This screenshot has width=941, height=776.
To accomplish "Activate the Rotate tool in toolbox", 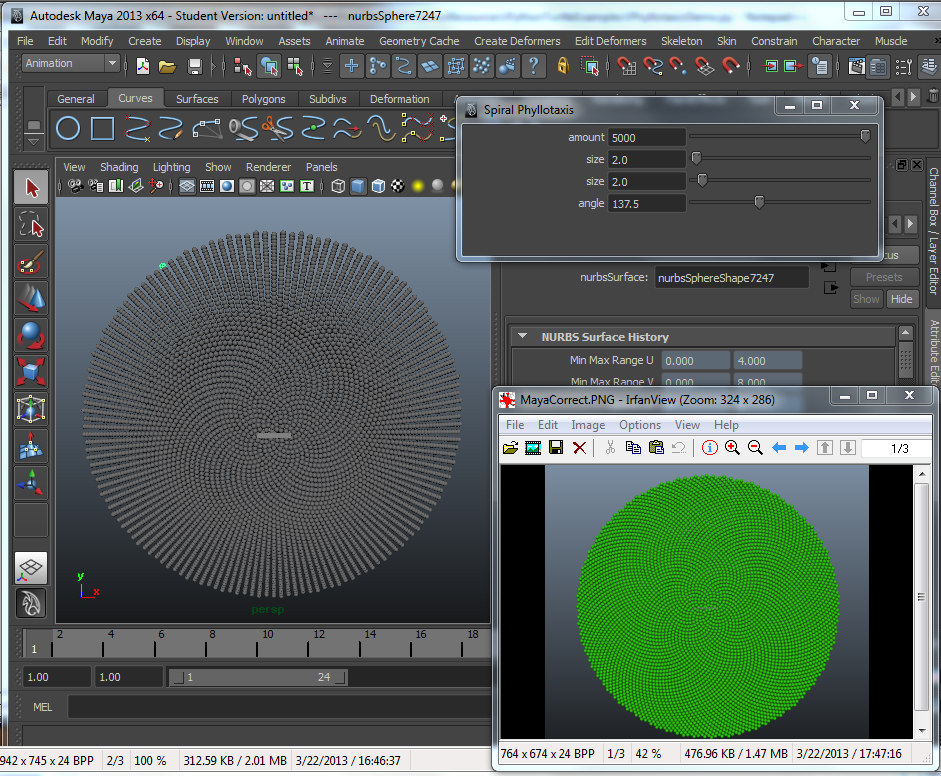I will coord(31,334).
